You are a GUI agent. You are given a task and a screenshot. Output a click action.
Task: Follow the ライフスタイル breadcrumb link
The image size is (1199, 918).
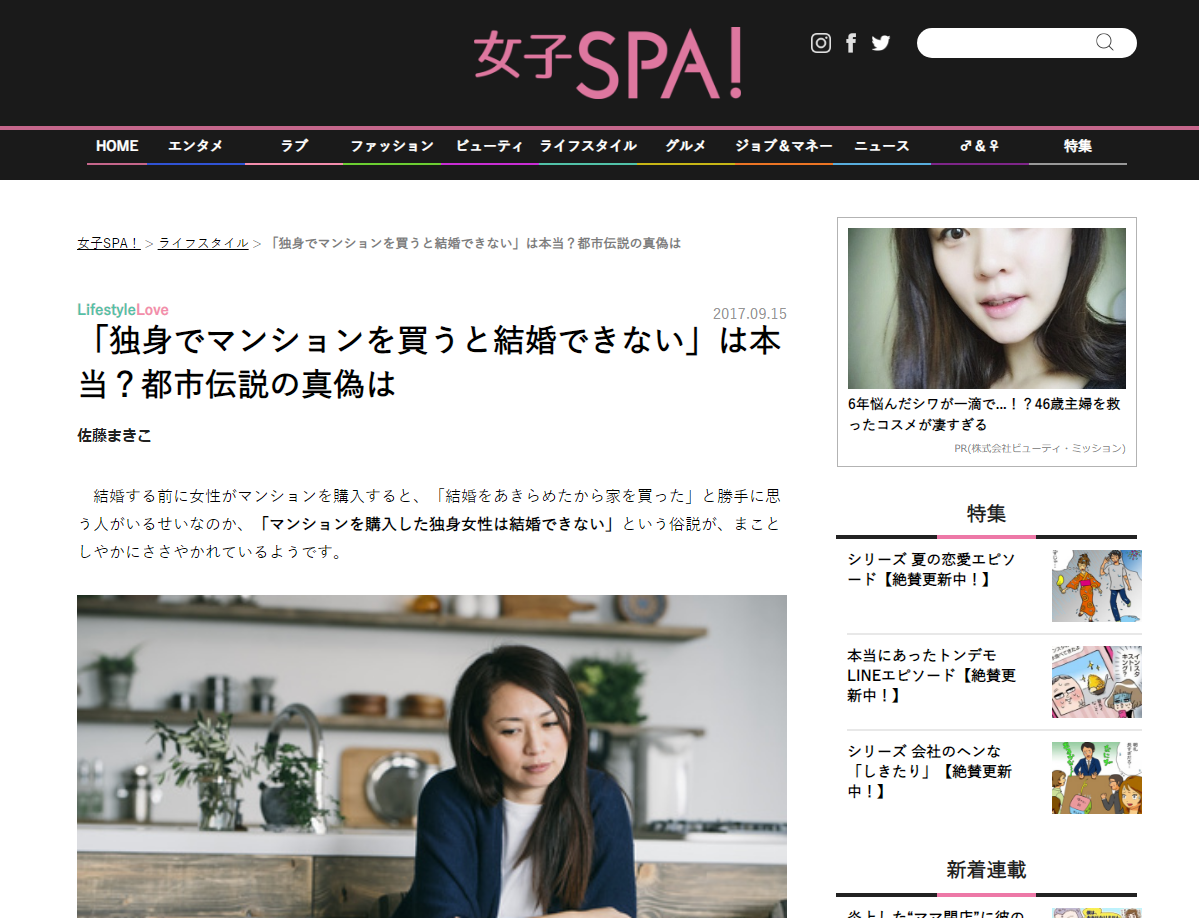203,243
